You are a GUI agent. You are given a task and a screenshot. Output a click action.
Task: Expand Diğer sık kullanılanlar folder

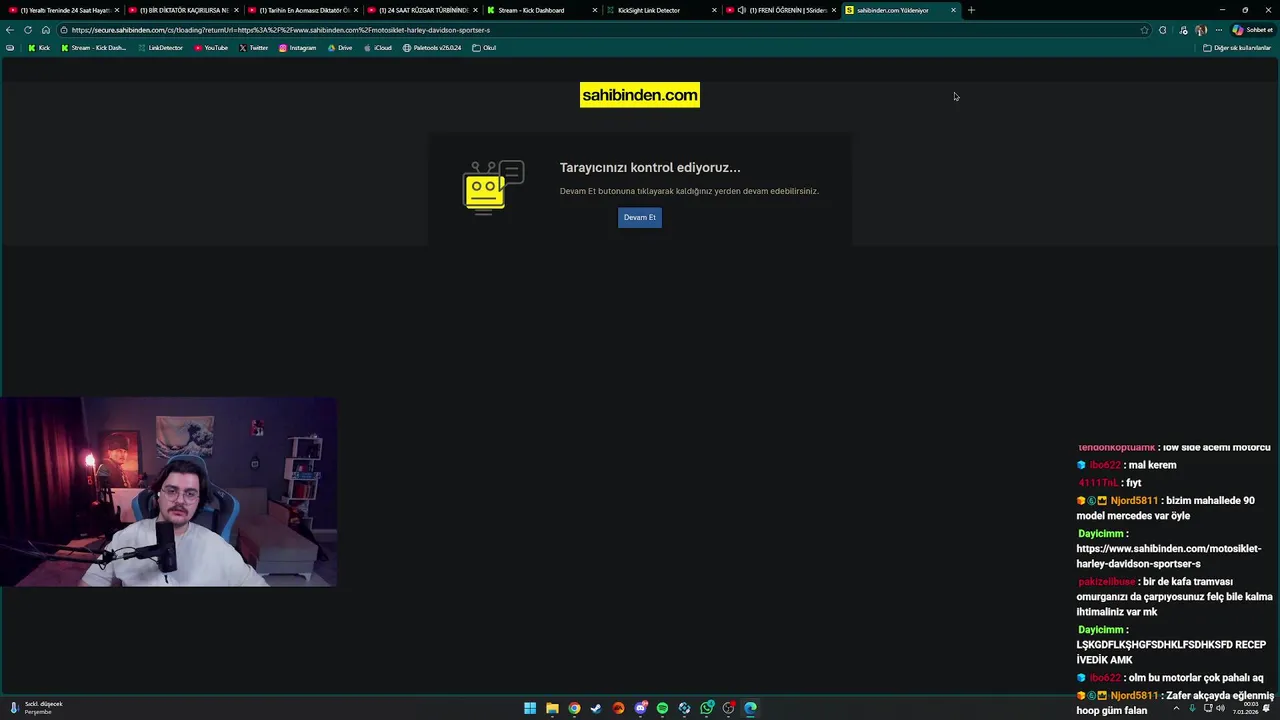tap(1237, 48)
